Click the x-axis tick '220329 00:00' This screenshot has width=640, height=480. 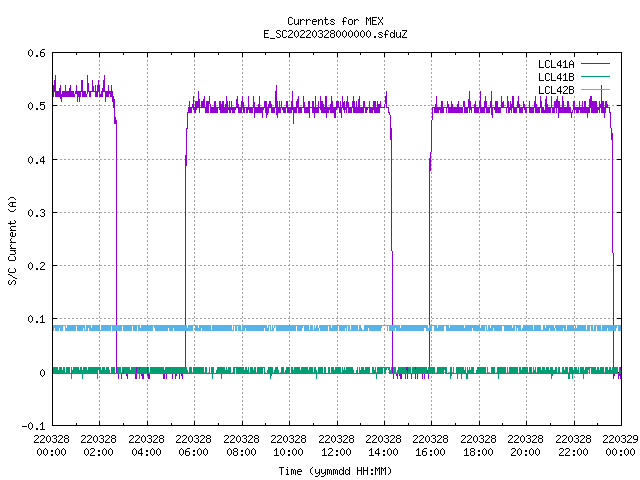click(x=620, y=446)
